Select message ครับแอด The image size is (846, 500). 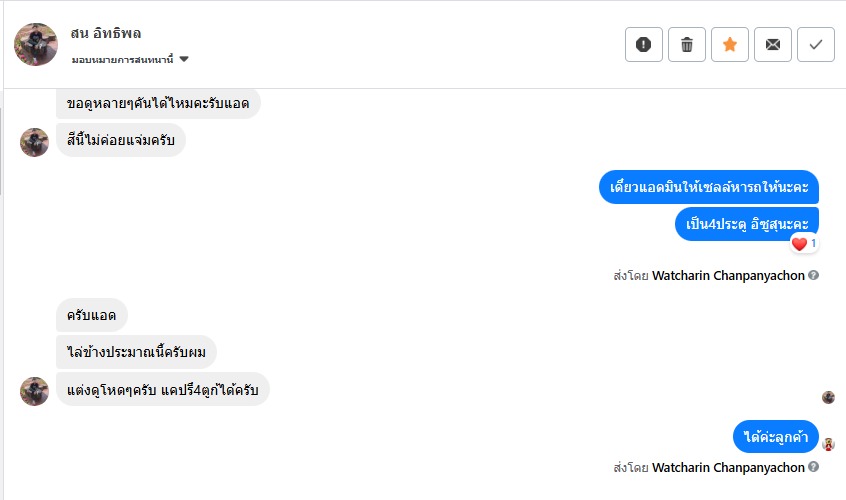(x=92, y=315)
